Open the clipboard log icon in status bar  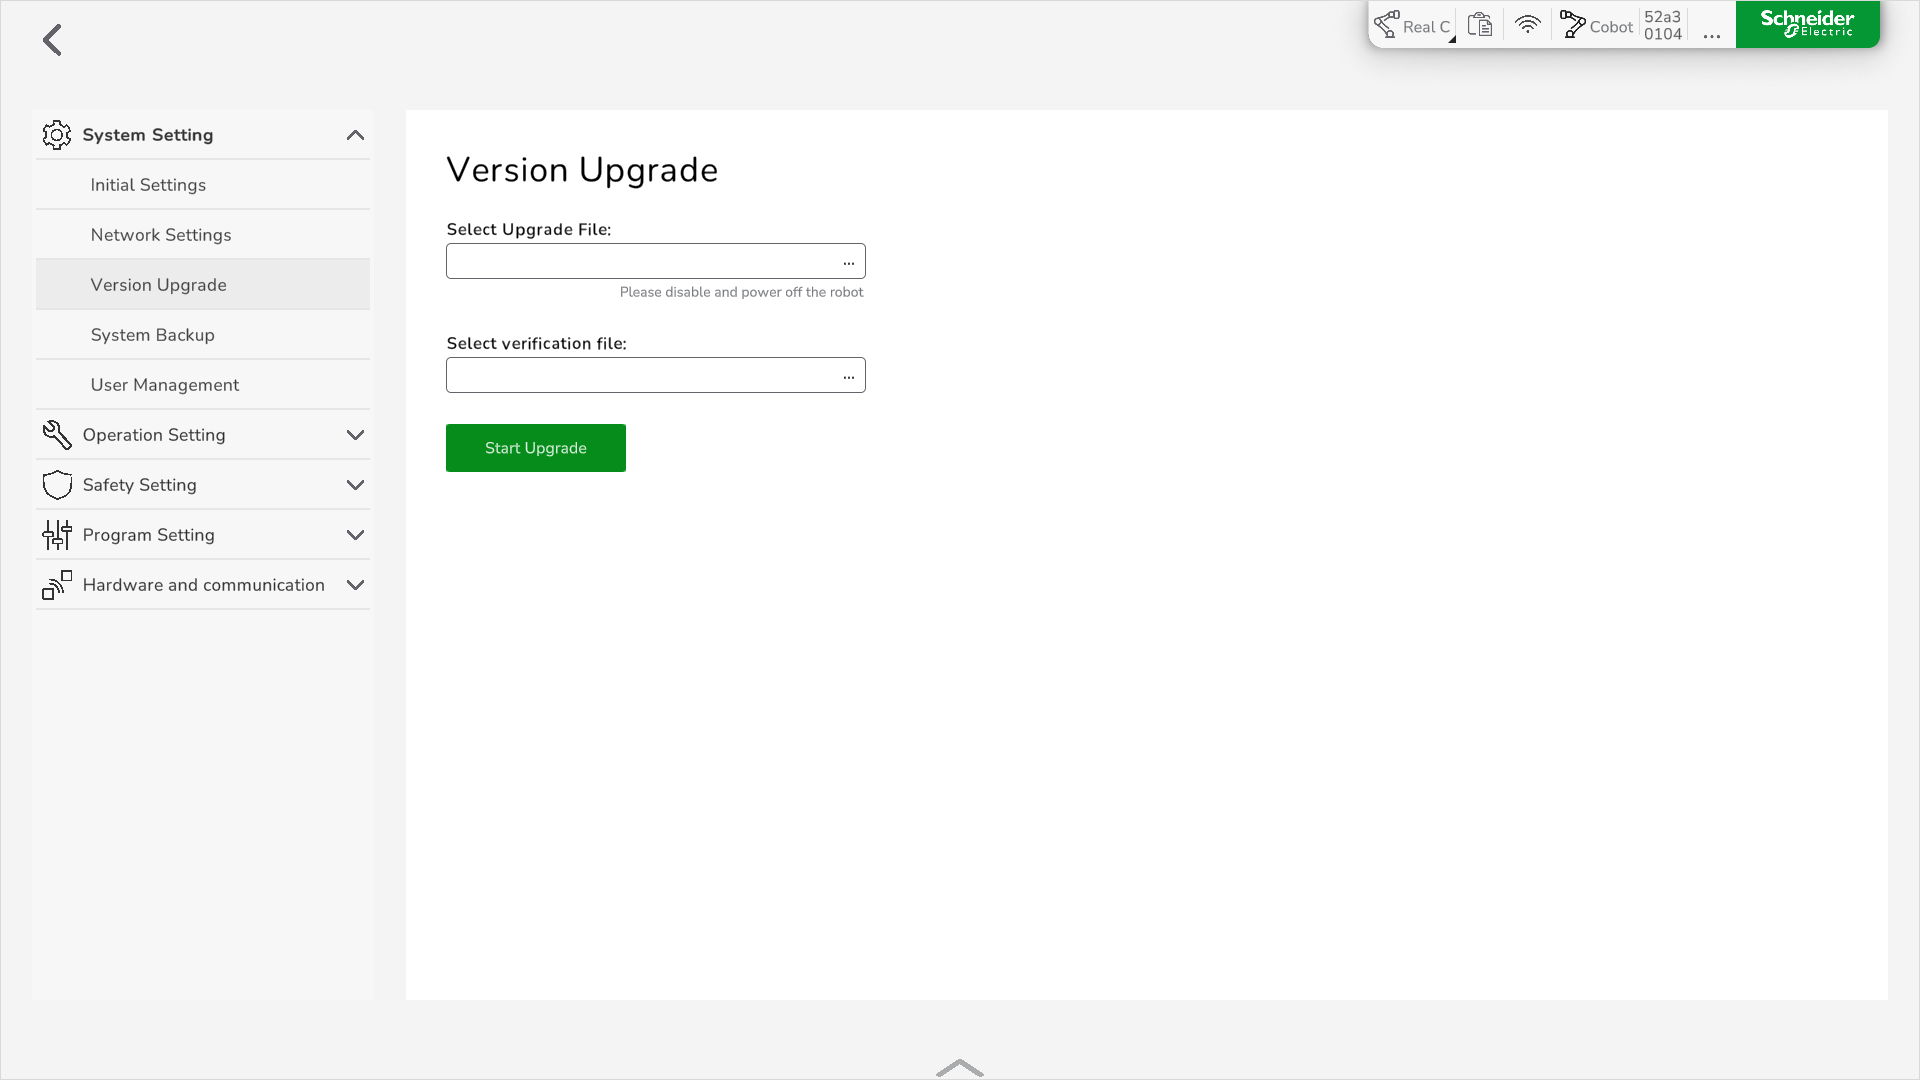[x=1480, y=25]
